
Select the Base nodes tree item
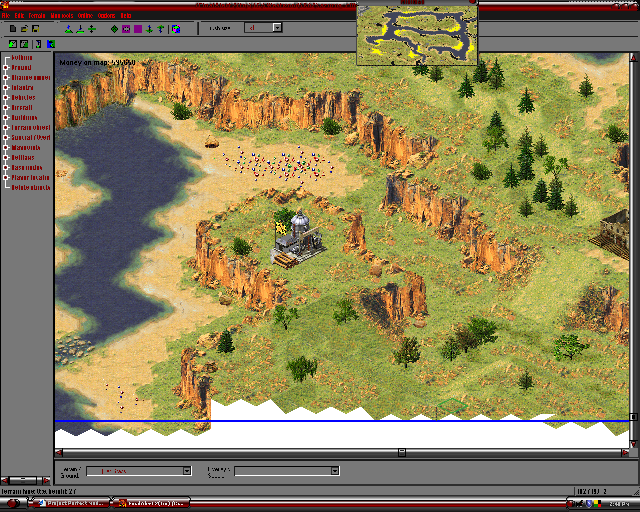(x=27, y=168)
